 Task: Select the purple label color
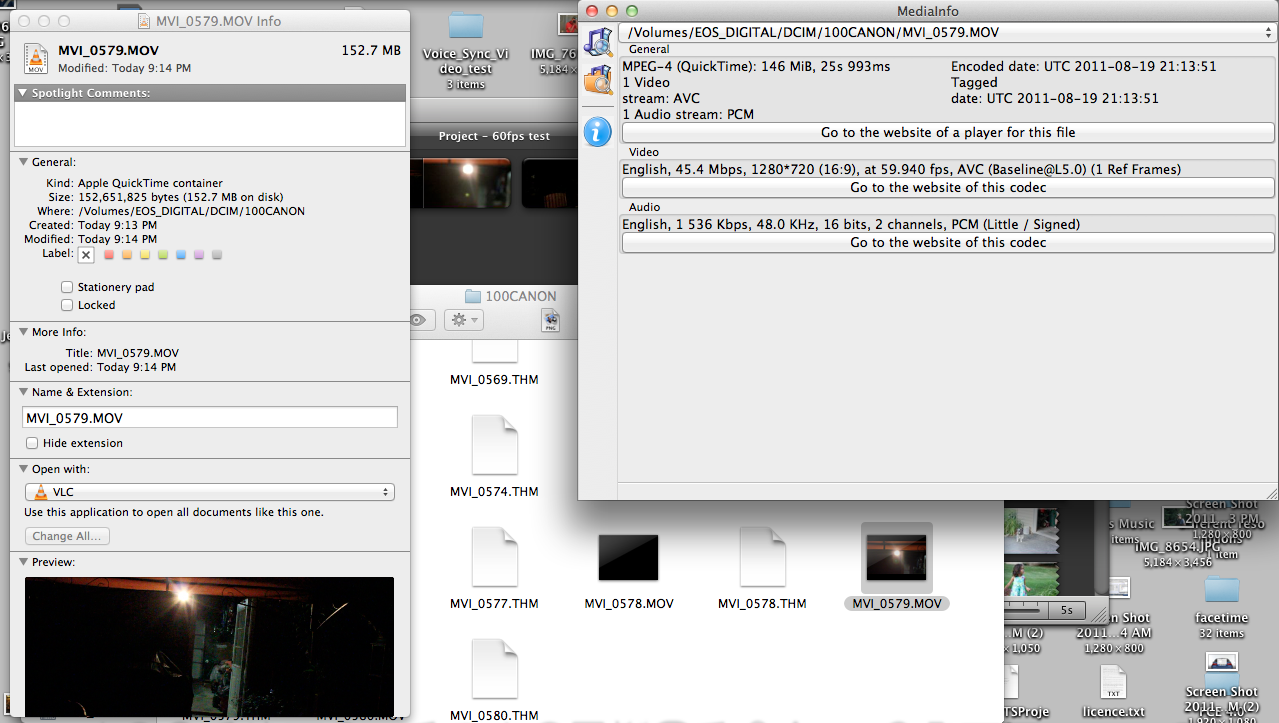pos(199,255)
